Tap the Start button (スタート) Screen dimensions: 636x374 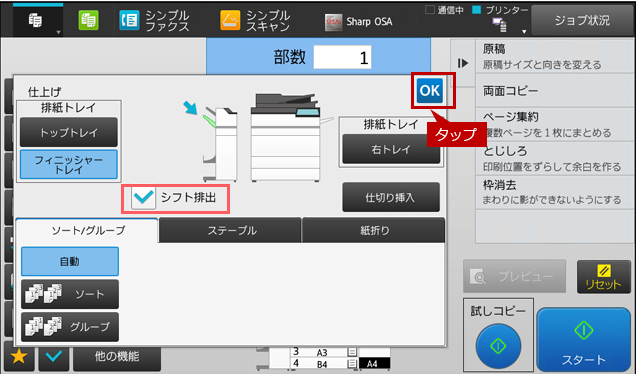[584, 340]
